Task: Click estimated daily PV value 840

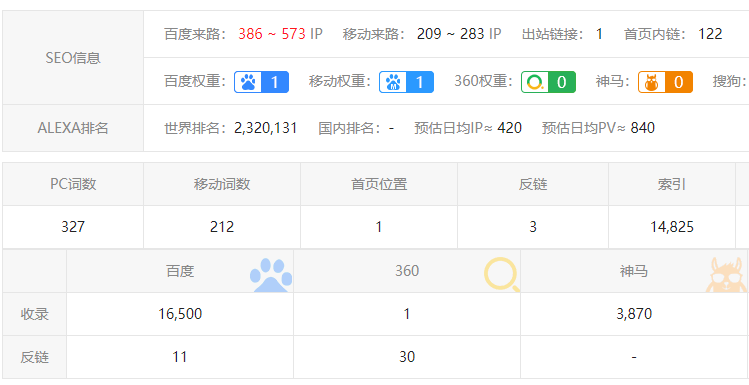Action: (642, 128)
